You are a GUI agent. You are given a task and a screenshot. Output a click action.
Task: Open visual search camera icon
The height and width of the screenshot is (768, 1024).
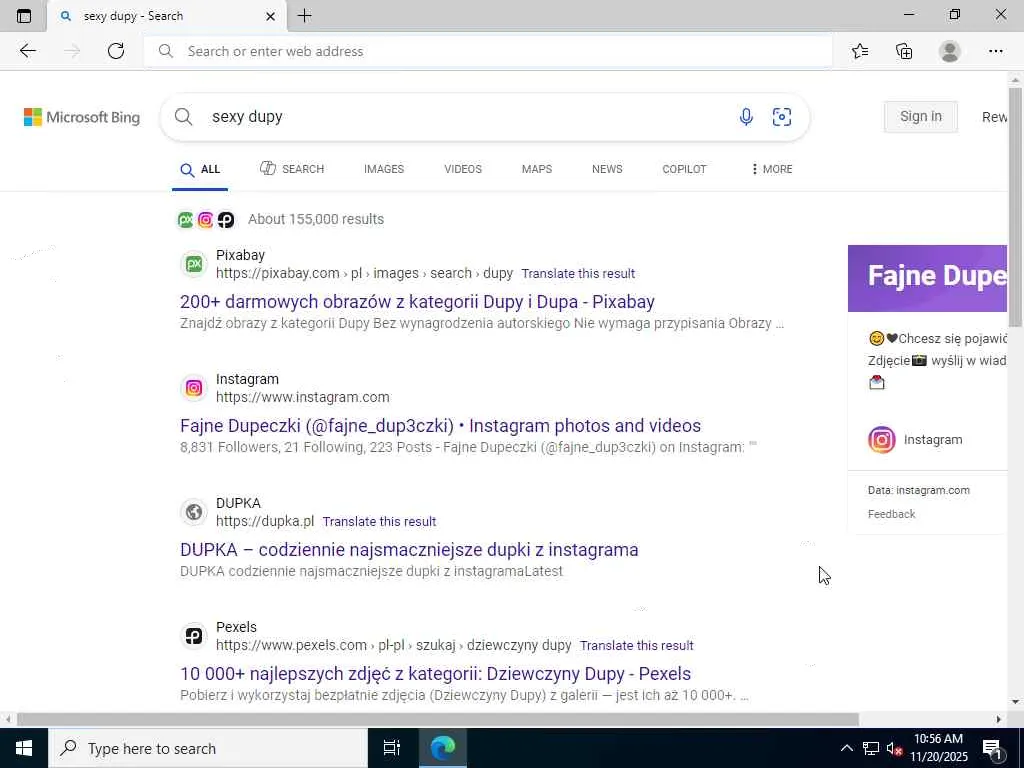(782, 117)
